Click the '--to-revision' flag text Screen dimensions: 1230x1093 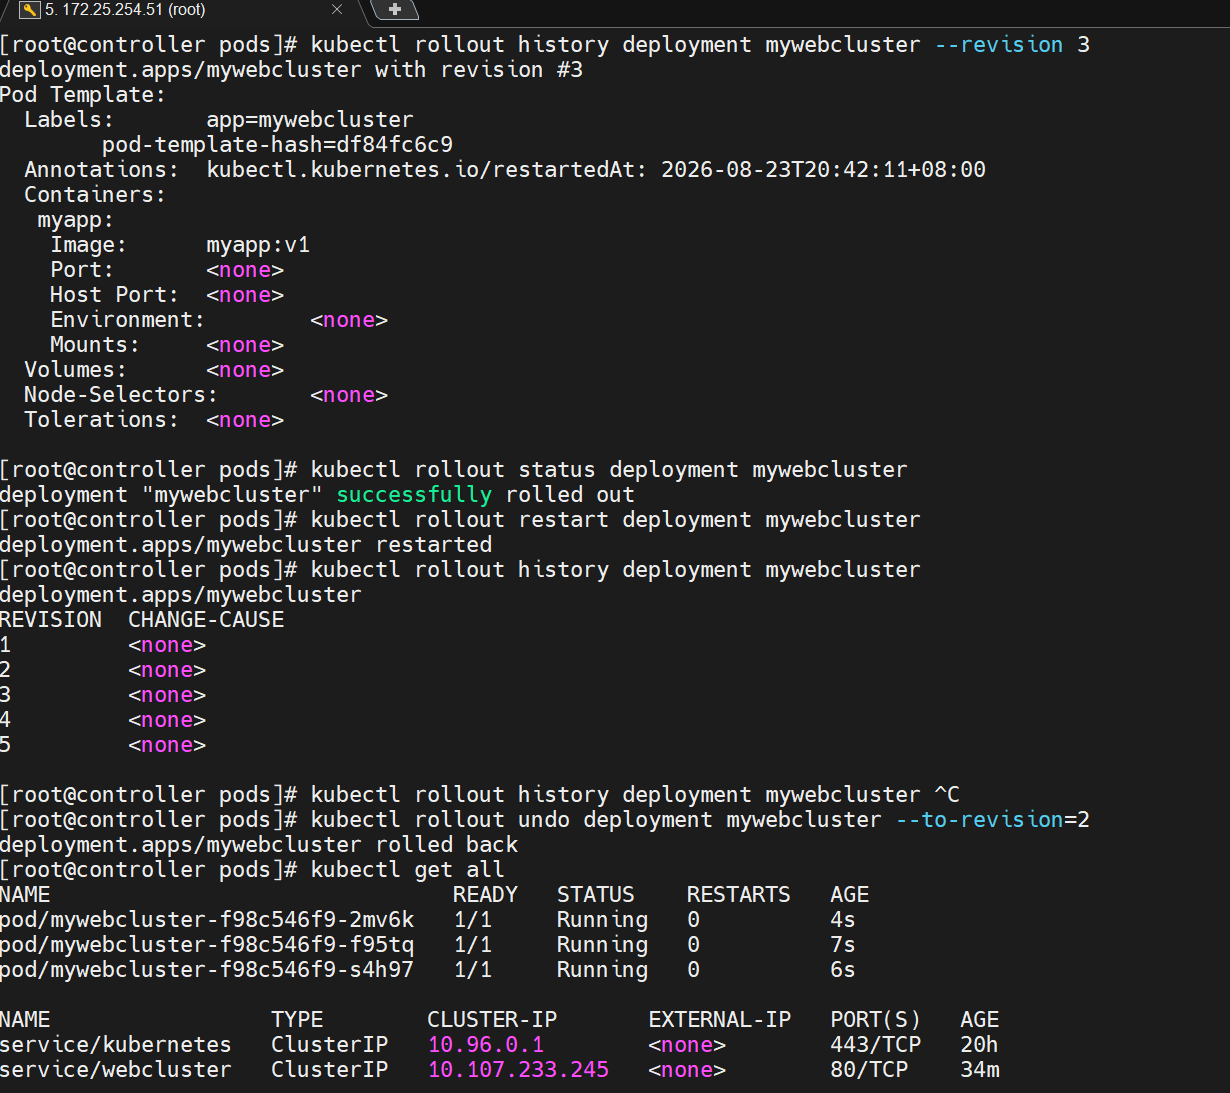click(979, 820)
